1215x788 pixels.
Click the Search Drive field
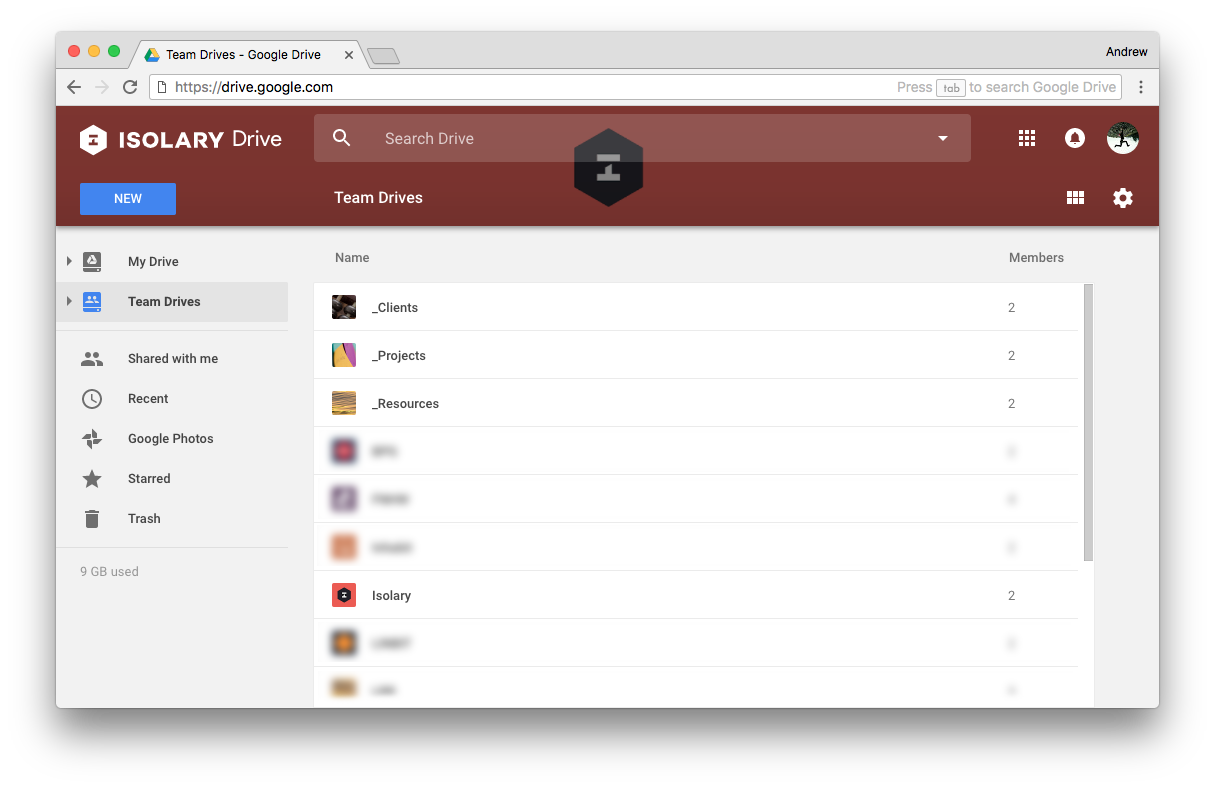[642, 138]
